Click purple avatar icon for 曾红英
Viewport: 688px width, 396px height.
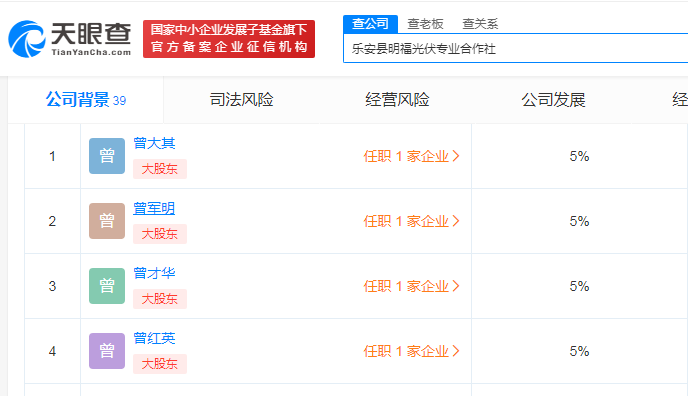[107, 351]
